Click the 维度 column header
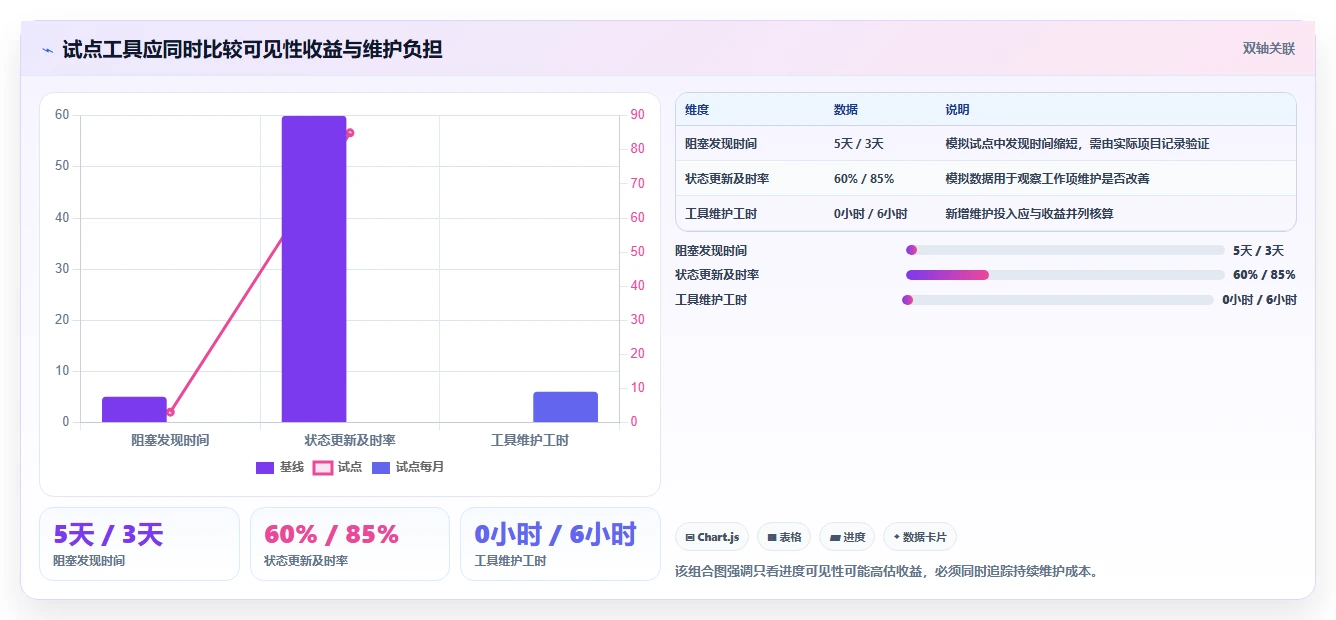Screen dimensions: 1336x620 pyautogui.click(x=697, y=110)
